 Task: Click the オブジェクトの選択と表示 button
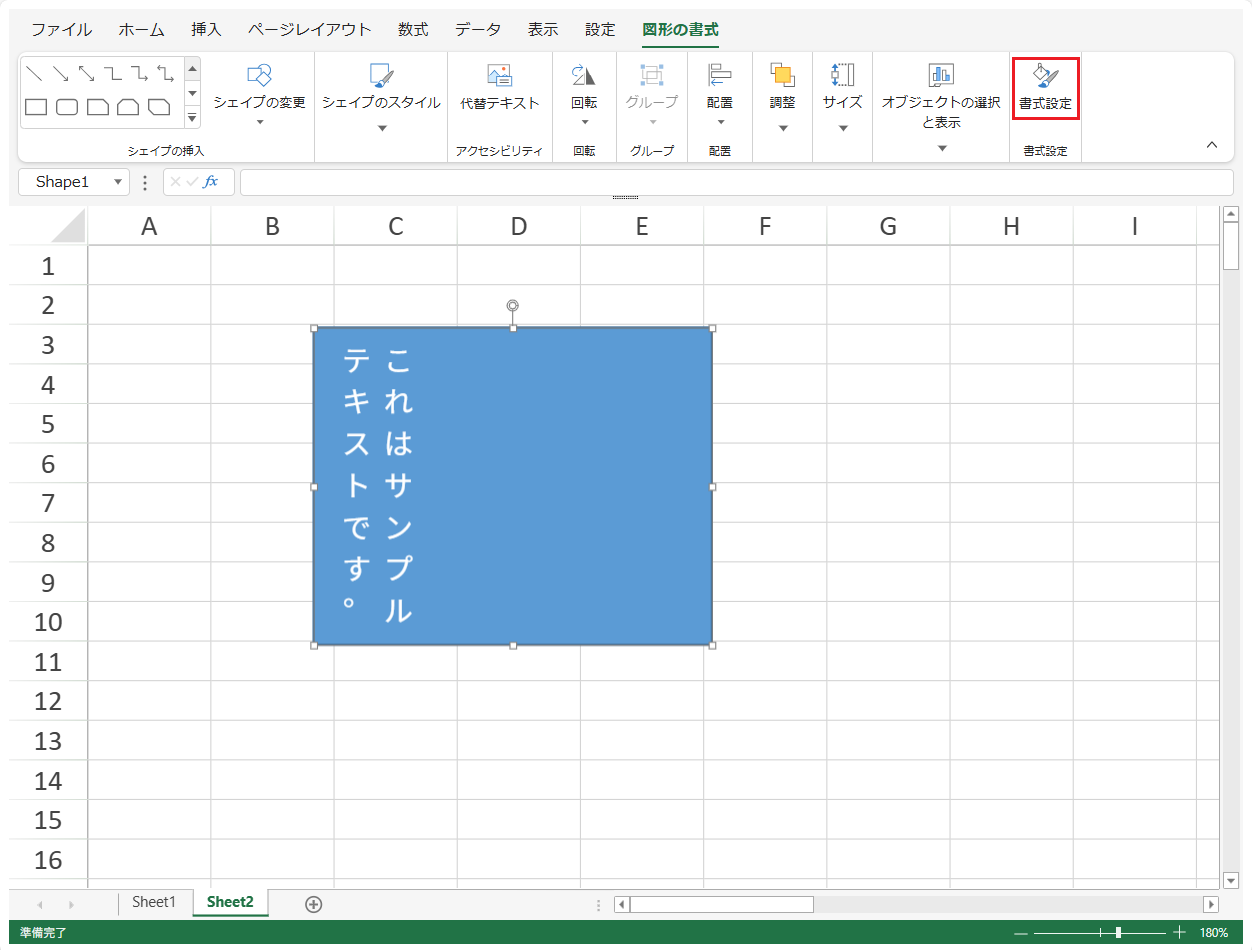pos(941,100)
